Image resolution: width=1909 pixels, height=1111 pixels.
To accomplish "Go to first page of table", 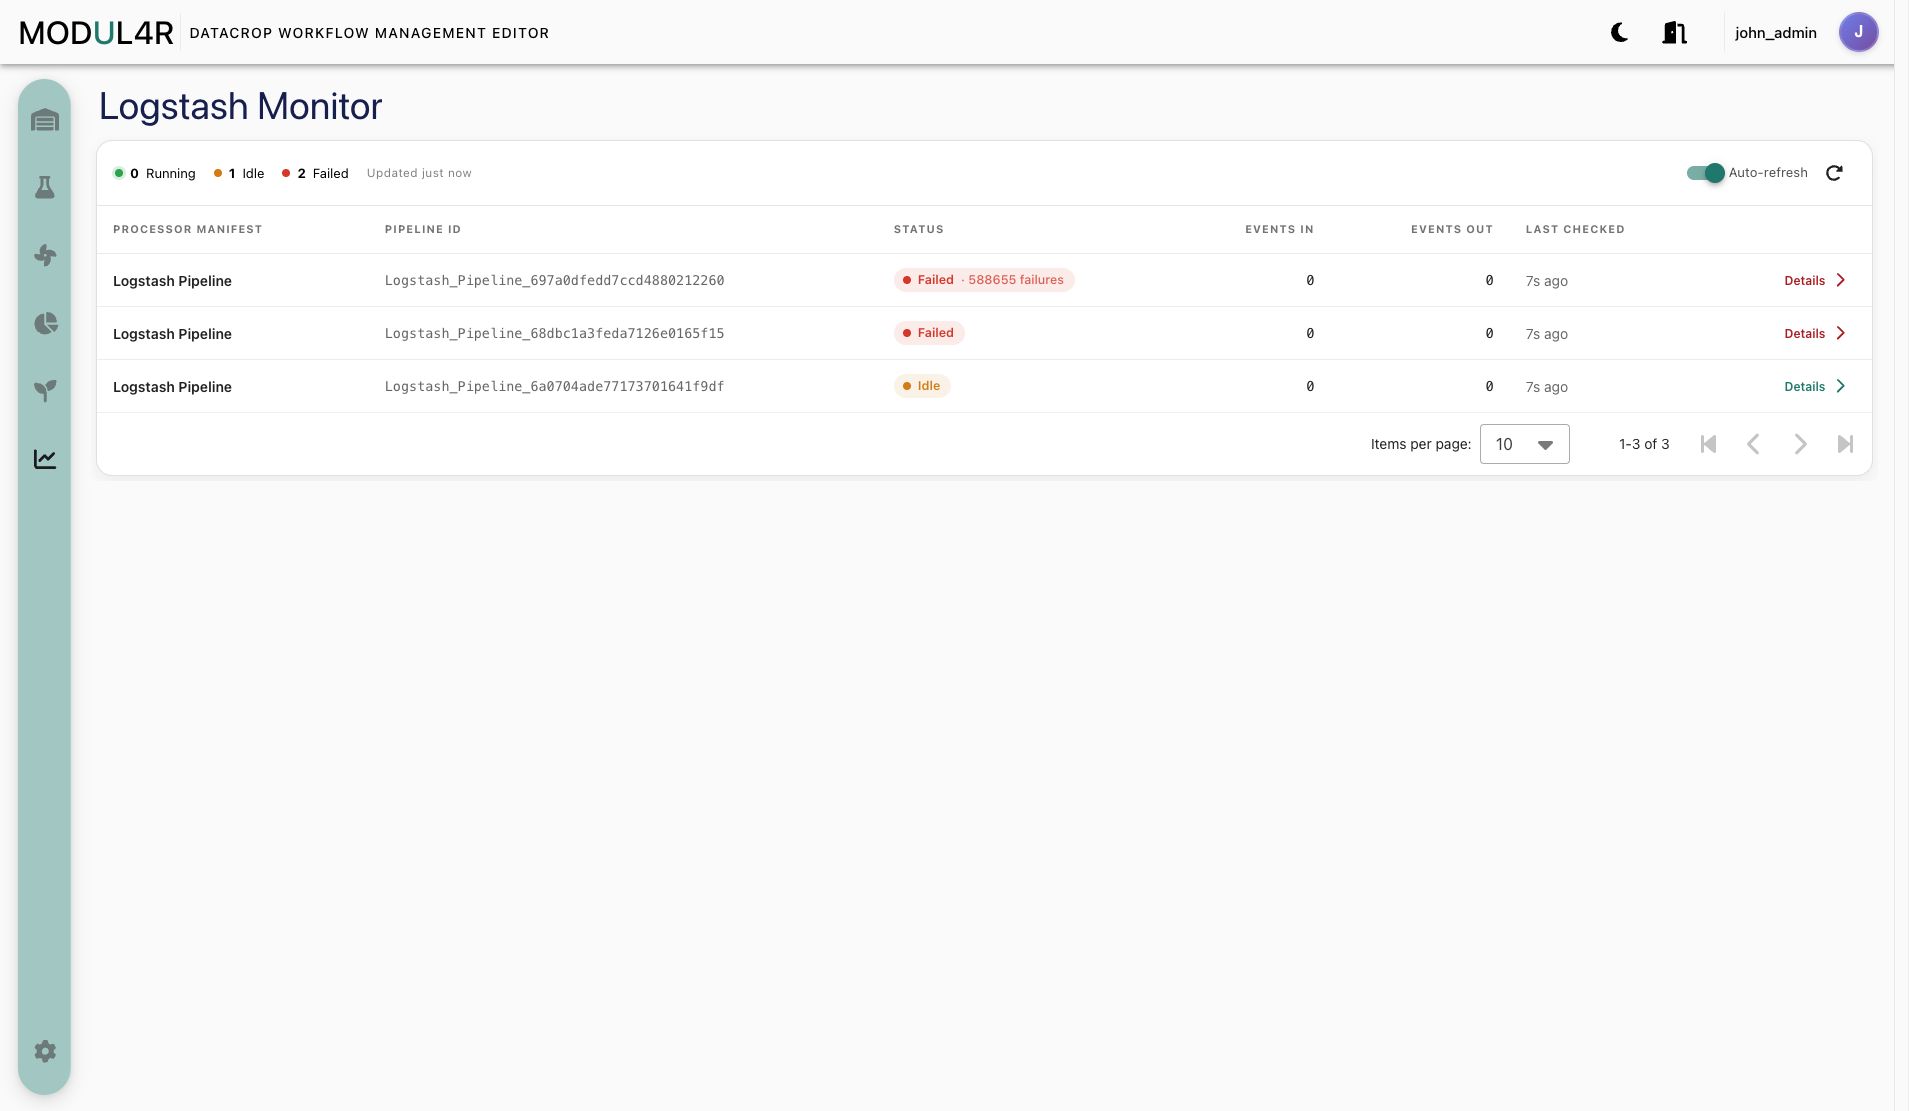I will (1708, 444).
